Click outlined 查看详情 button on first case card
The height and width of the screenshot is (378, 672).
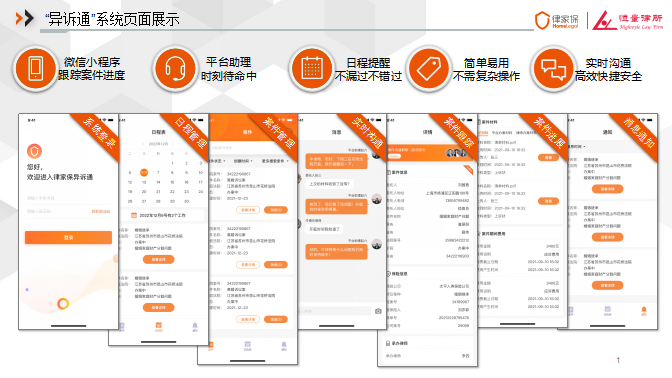pyautogui.click(x=248, y=210)
